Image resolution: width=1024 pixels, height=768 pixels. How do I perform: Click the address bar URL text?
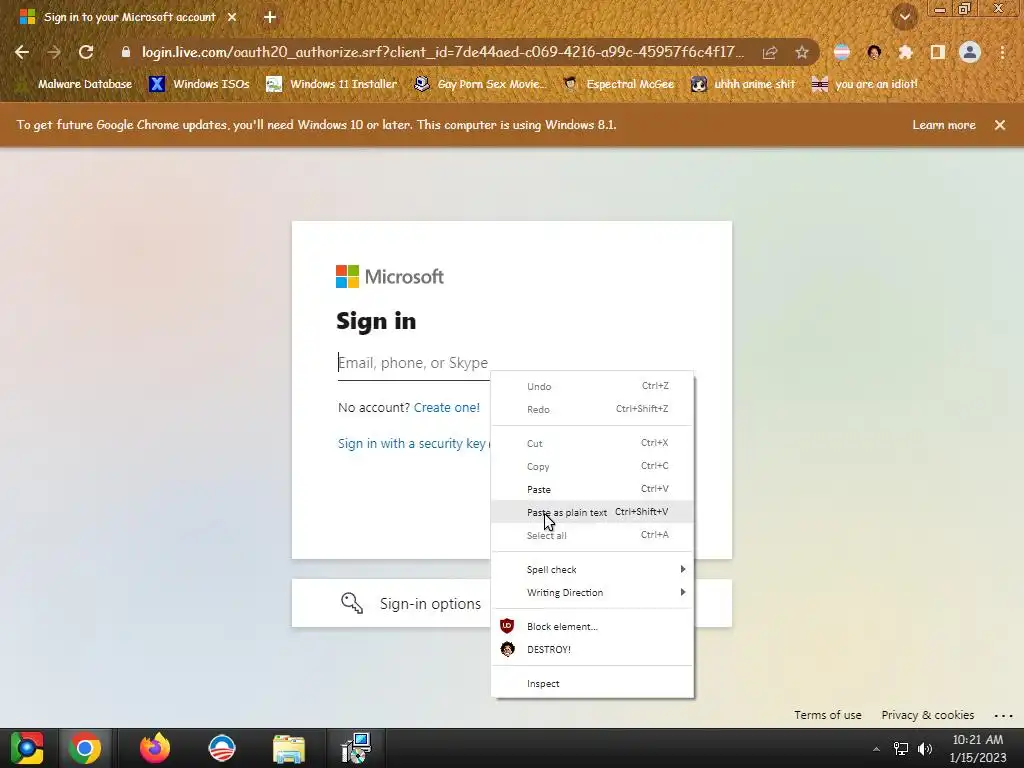tap(443, 52)
